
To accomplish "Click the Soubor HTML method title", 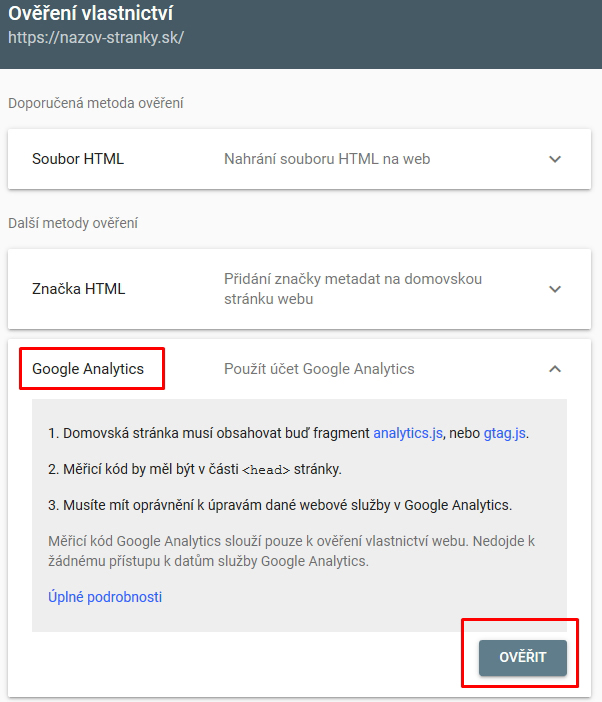I will click(x=78, y=159).
